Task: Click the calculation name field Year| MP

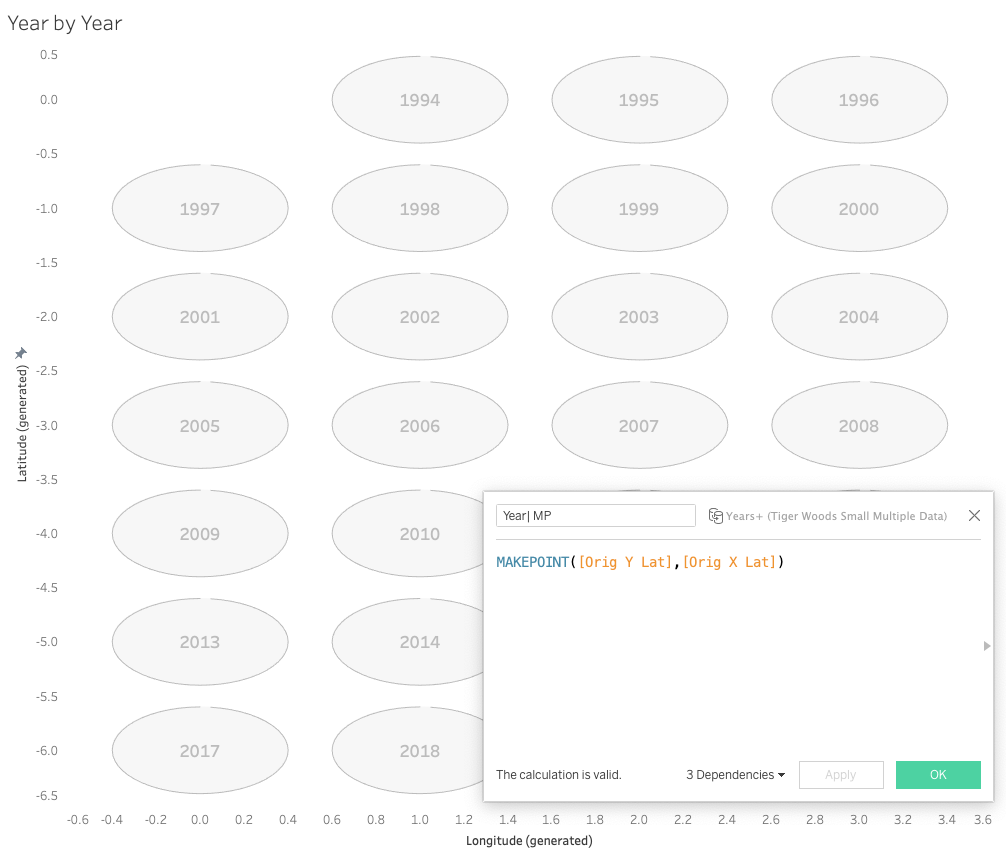Action: (595, 516)
